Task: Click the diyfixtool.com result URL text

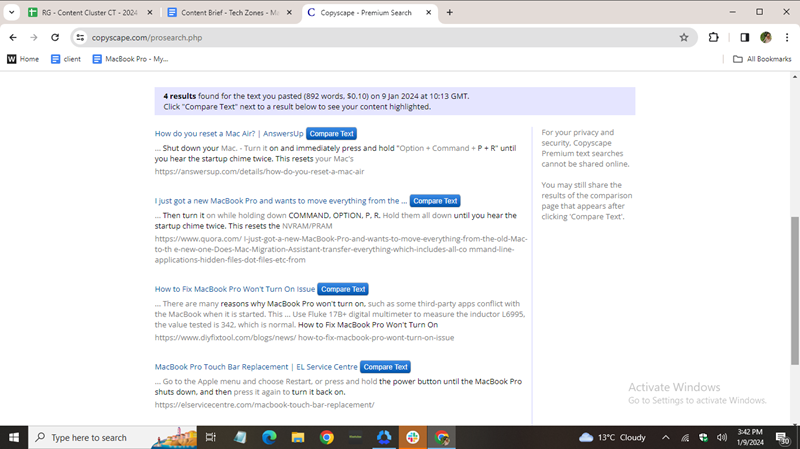Action: tap(304, 338)
